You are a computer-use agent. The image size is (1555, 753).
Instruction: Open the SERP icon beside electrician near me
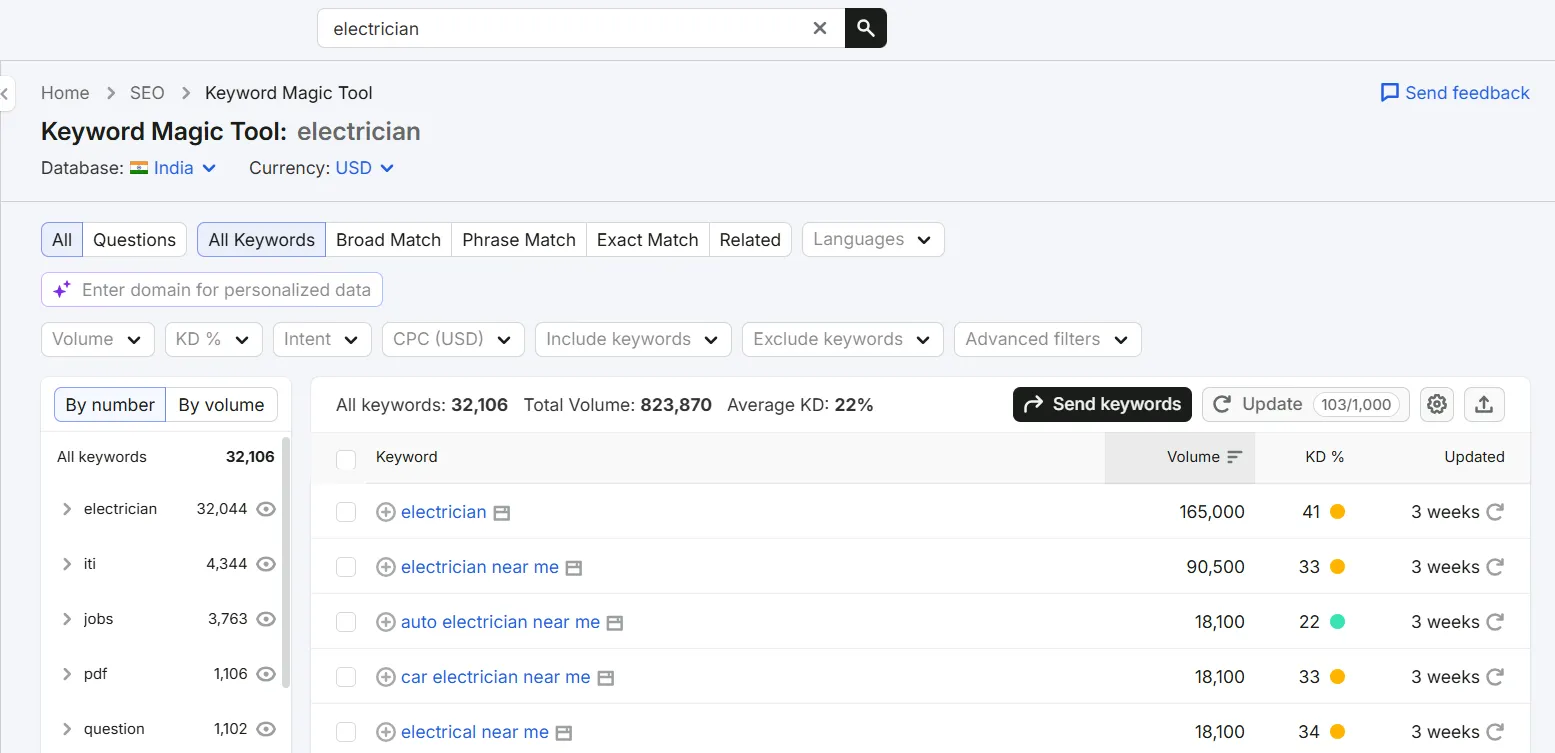[x=574, y=568]
